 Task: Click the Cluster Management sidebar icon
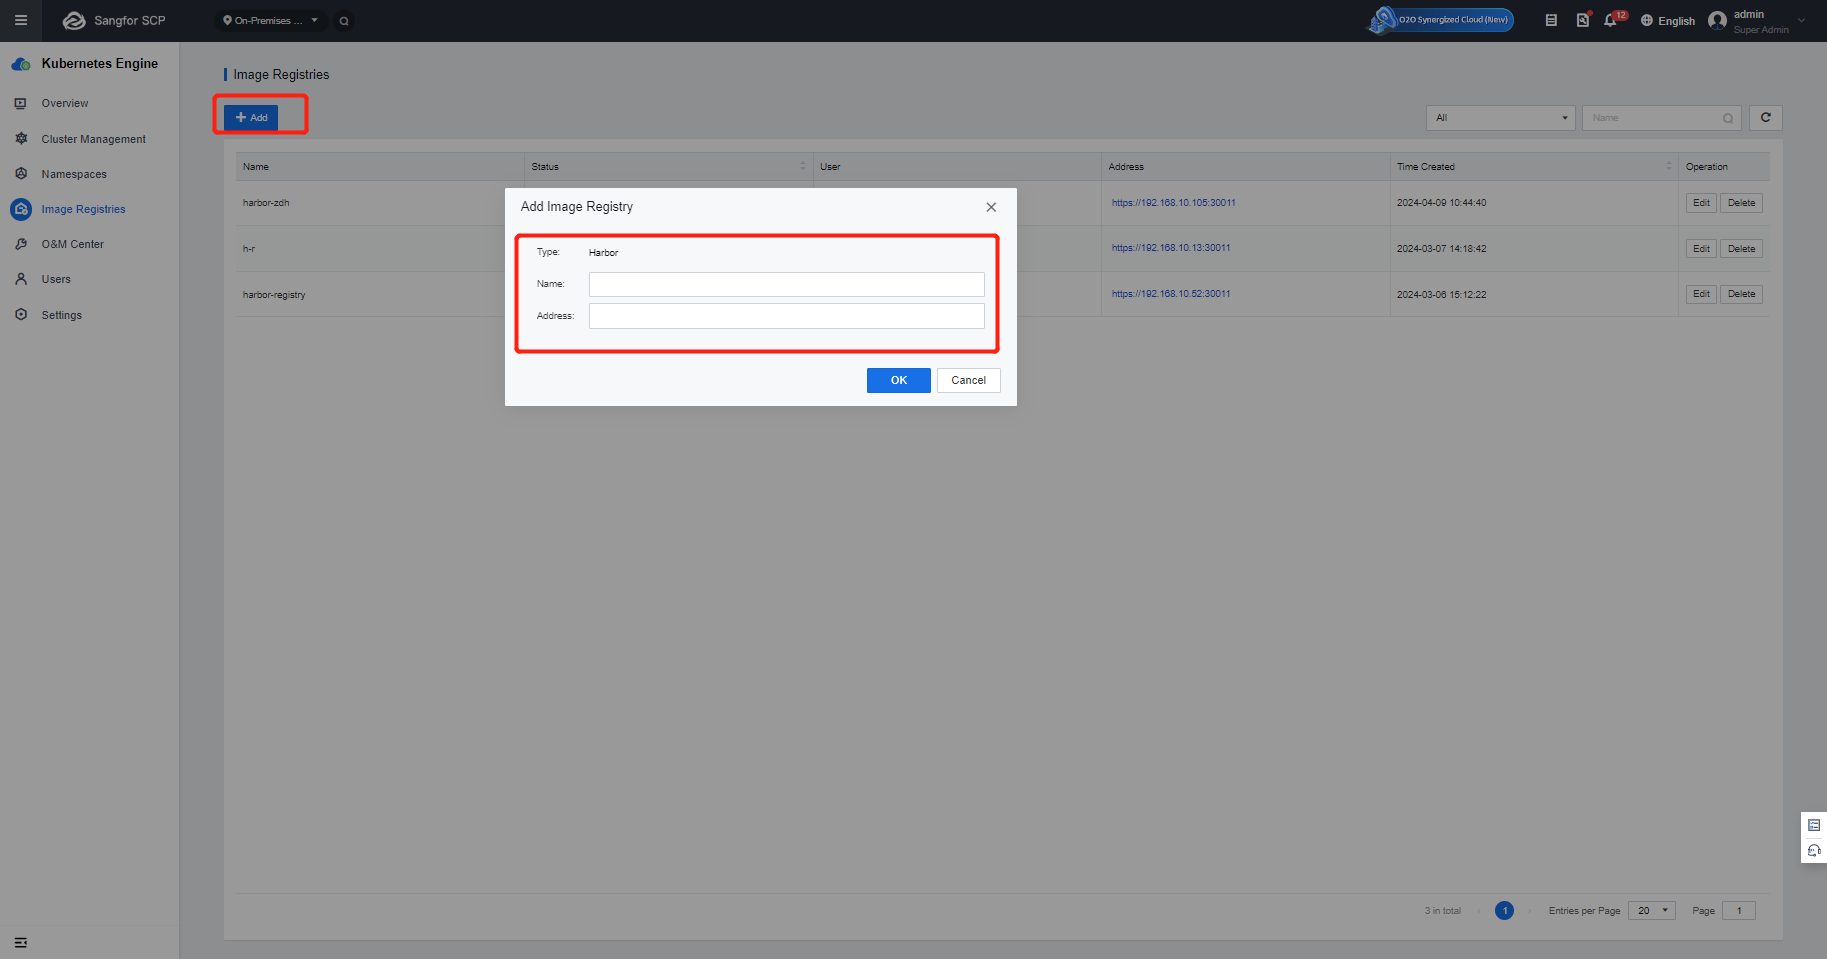[x=21, y=139]
